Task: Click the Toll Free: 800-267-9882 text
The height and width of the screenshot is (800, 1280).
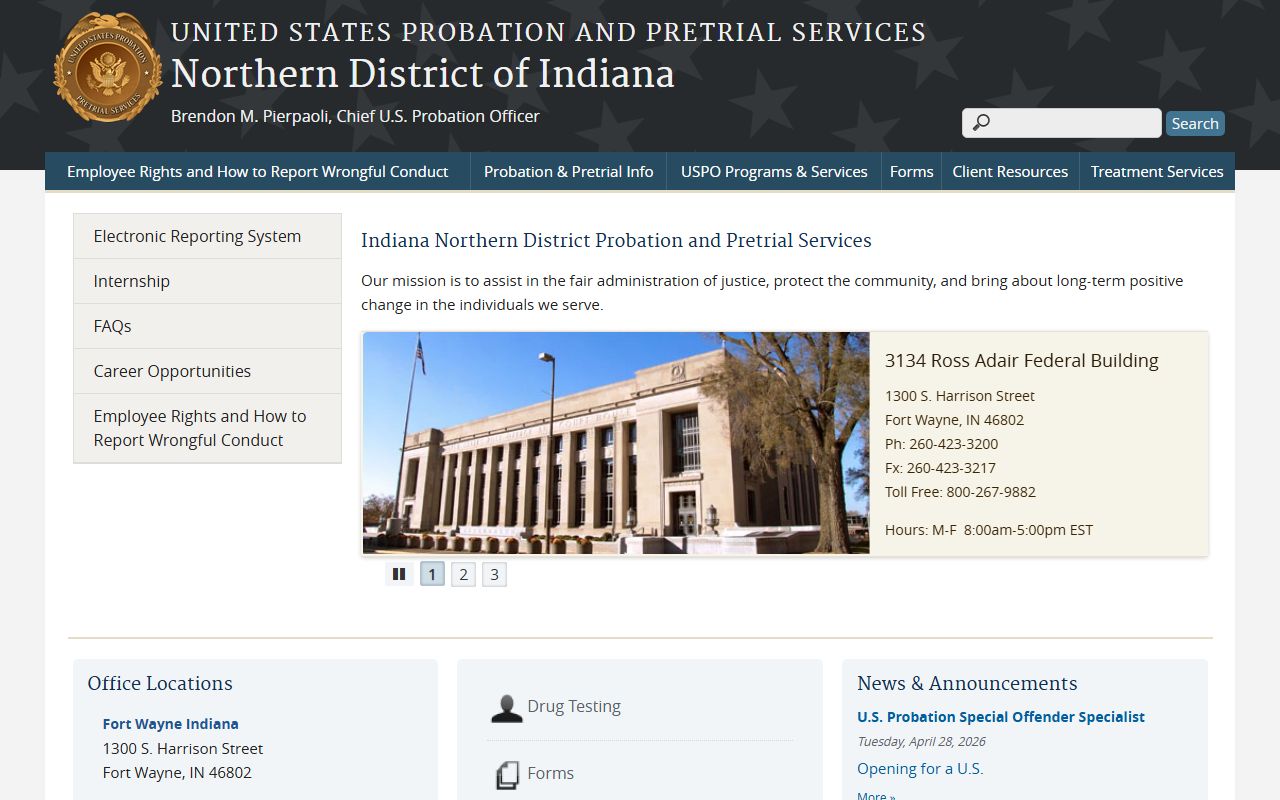Action: [x=960, y=492]
